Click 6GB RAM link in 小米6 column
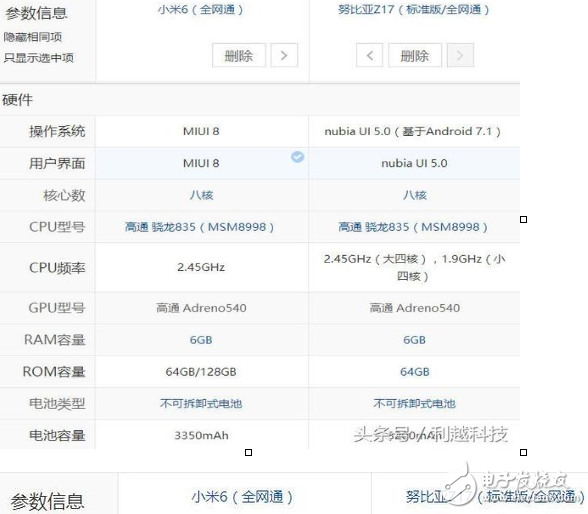588x514 pixels. coord(201,340)
